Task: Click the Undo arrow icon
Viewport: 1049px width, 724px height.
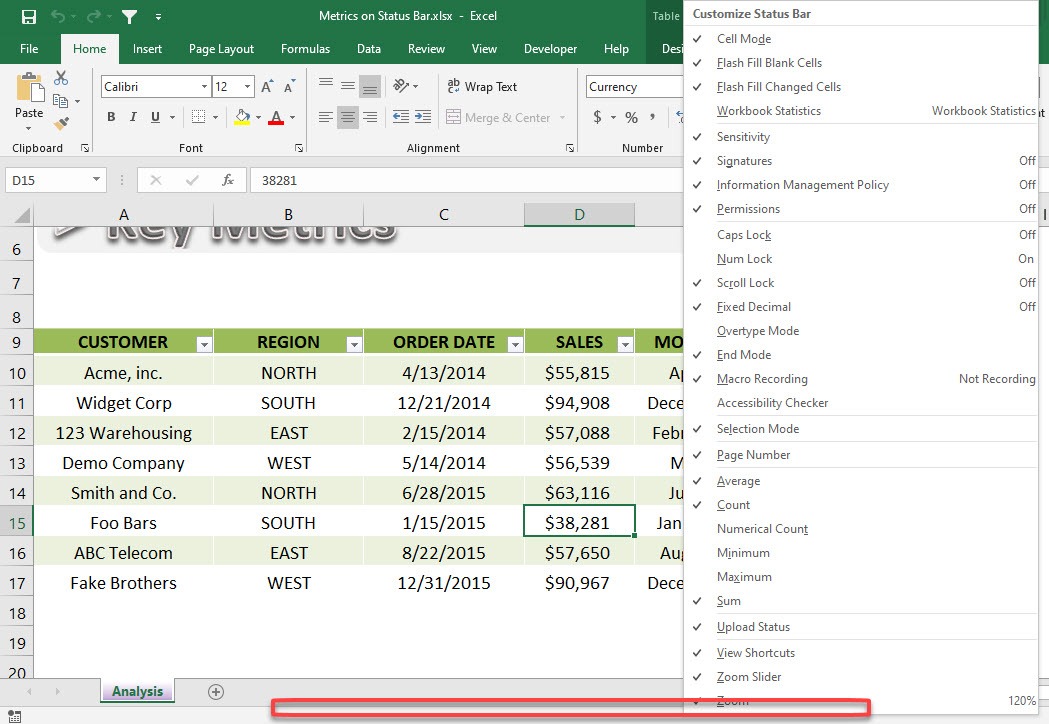Action: click(x=58, y=16)
